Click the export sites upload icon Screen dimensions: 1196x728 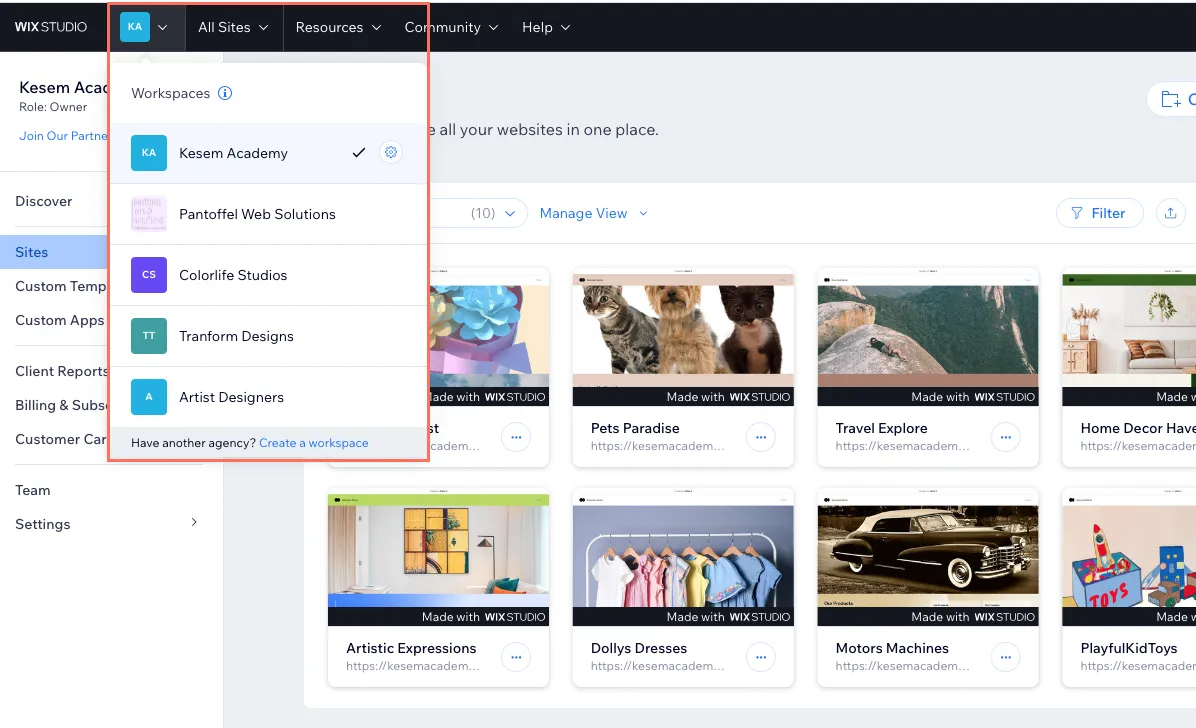pyautogui.click(x=1170, y=213)
